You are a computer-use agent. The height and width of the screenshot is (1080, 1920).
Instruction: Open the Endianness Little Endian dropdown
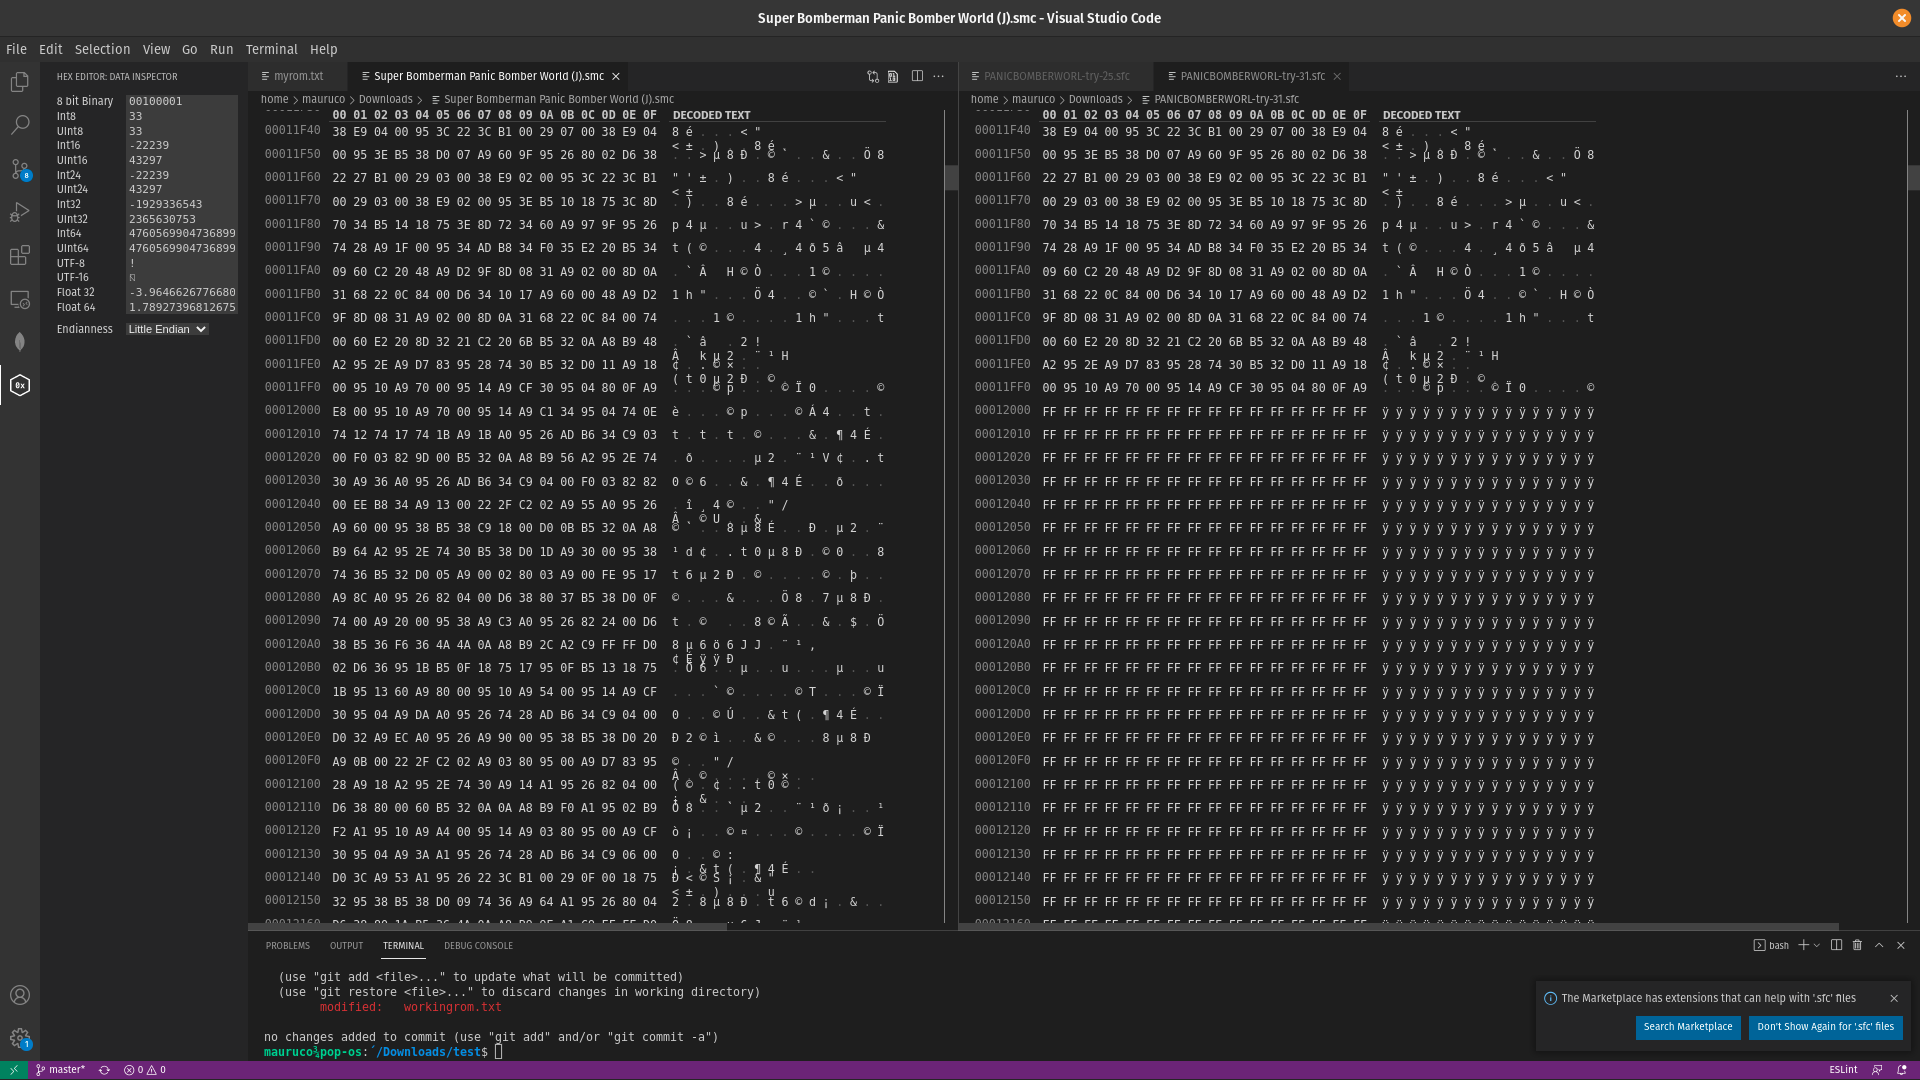point(167,329)
